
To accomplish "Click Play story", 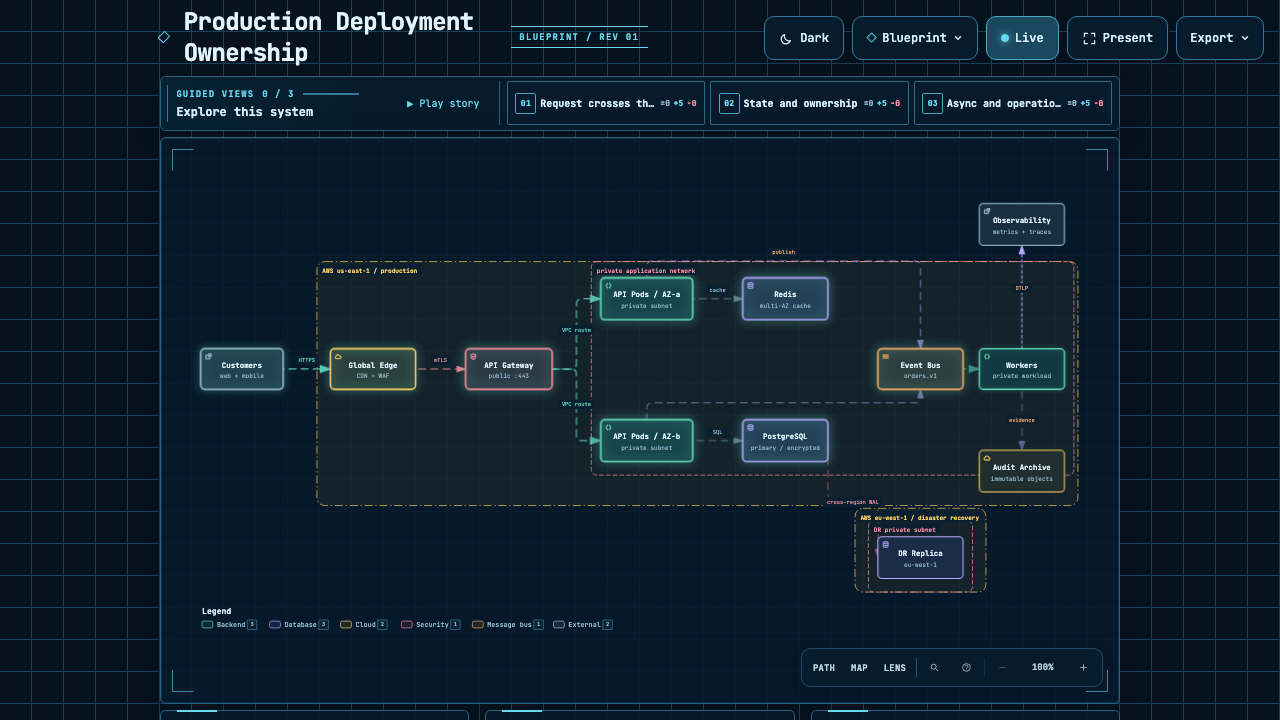I will [x=443, y=103].
